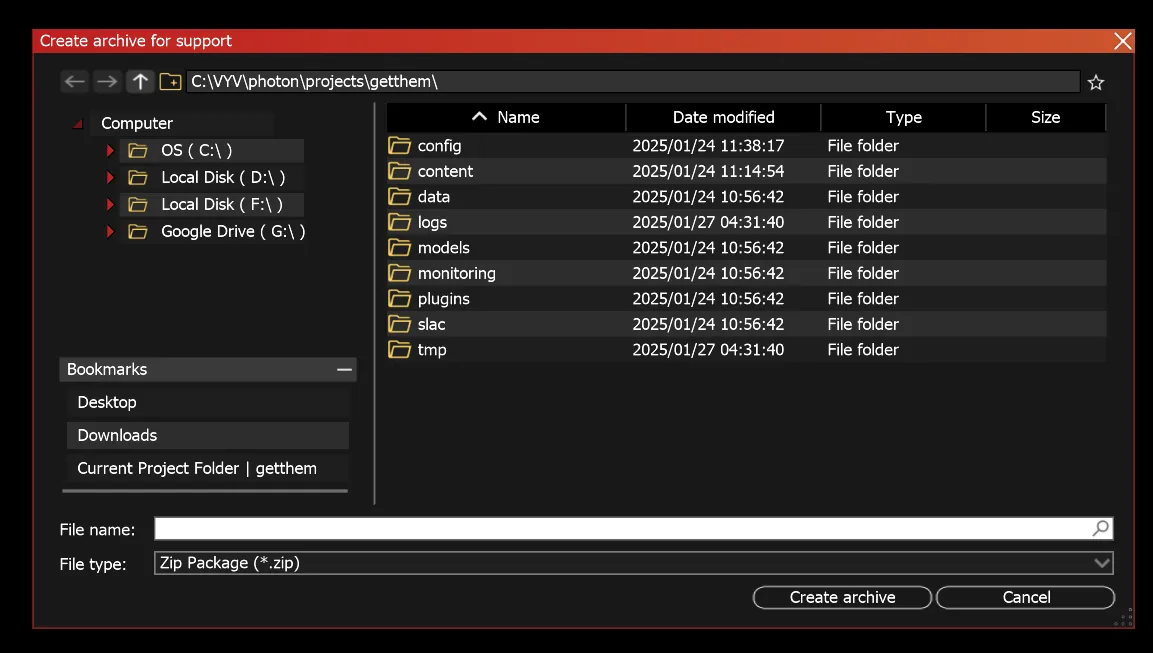Go back with the left arrow
The height and width of the screenshot is (653, 1153).
[x=74, y=82]
